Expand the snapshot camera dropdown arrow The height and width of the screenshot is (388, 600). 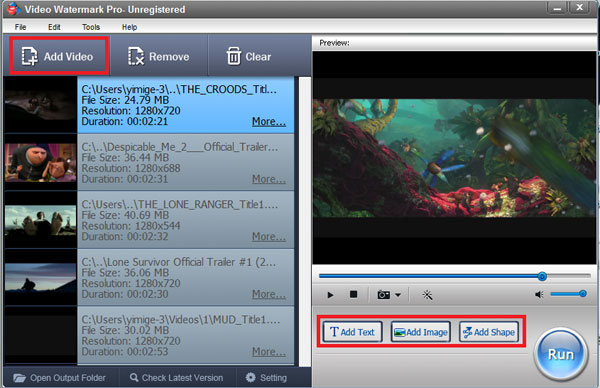398,295
